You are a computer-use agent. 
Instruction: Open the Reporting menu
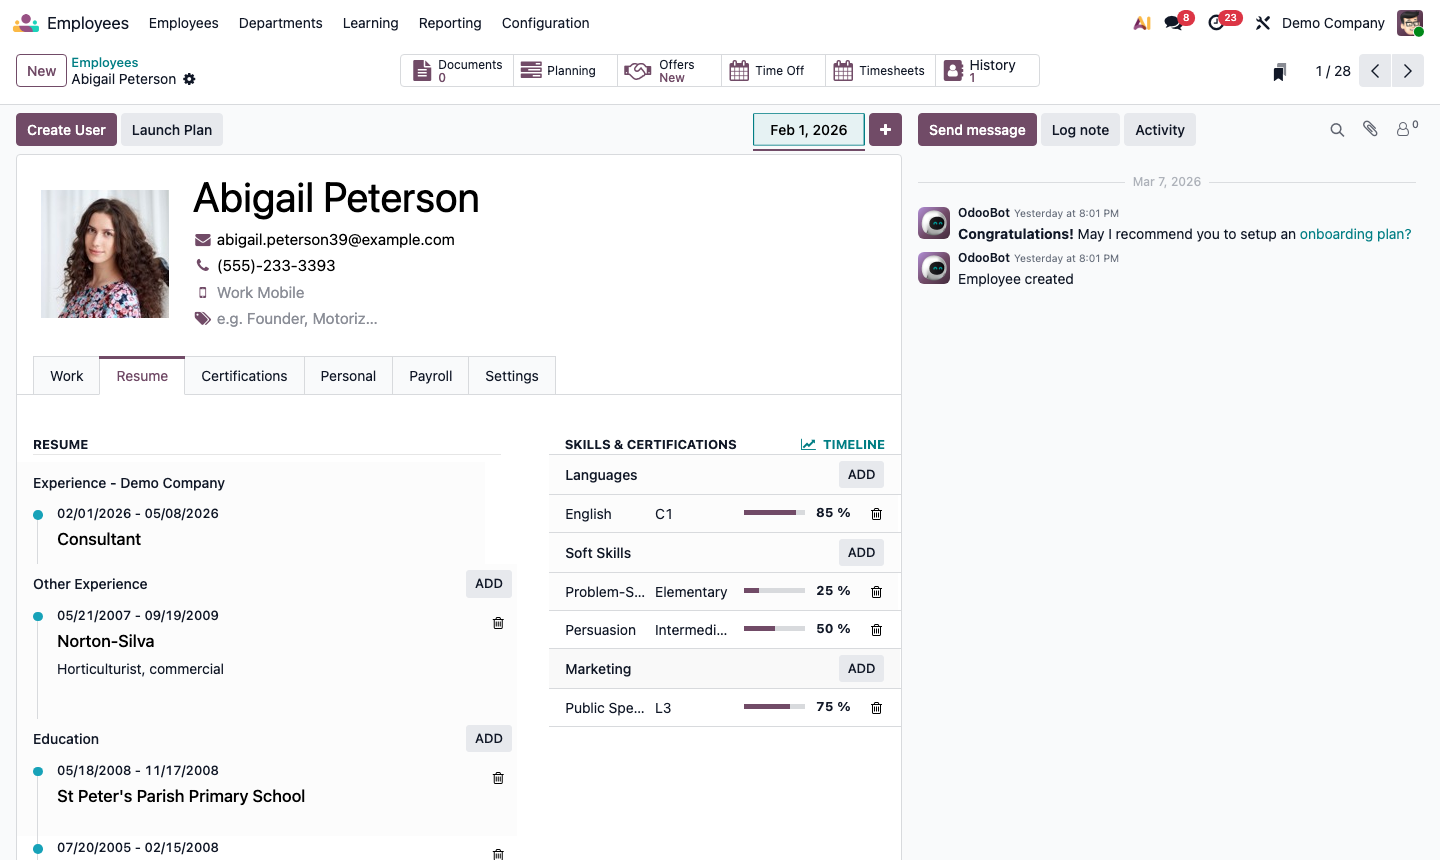click(x=450, y=23)
